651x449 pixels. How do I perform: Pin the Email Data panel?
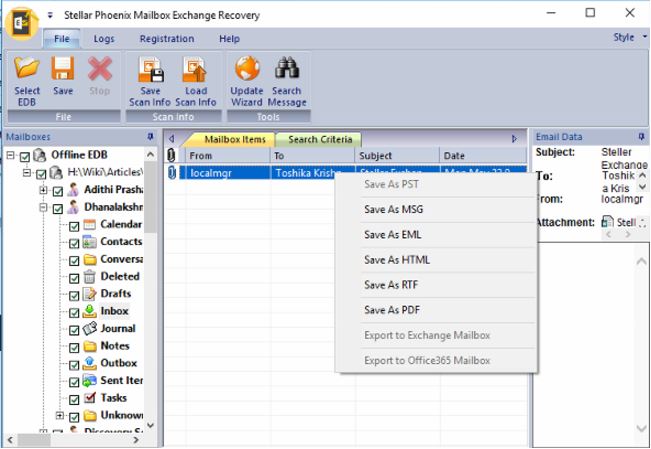(641, 136)
